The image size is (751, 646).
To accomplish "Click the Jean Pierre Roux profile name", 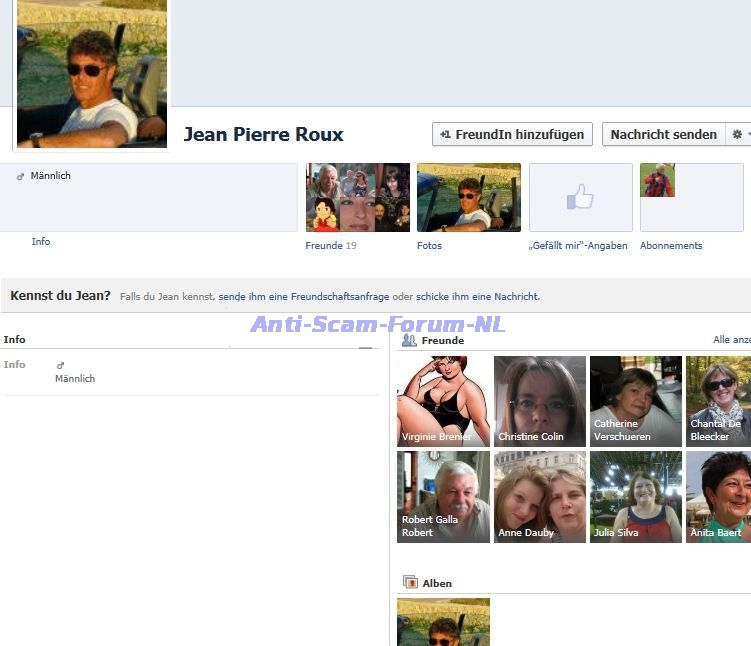I will click(263, 134).
